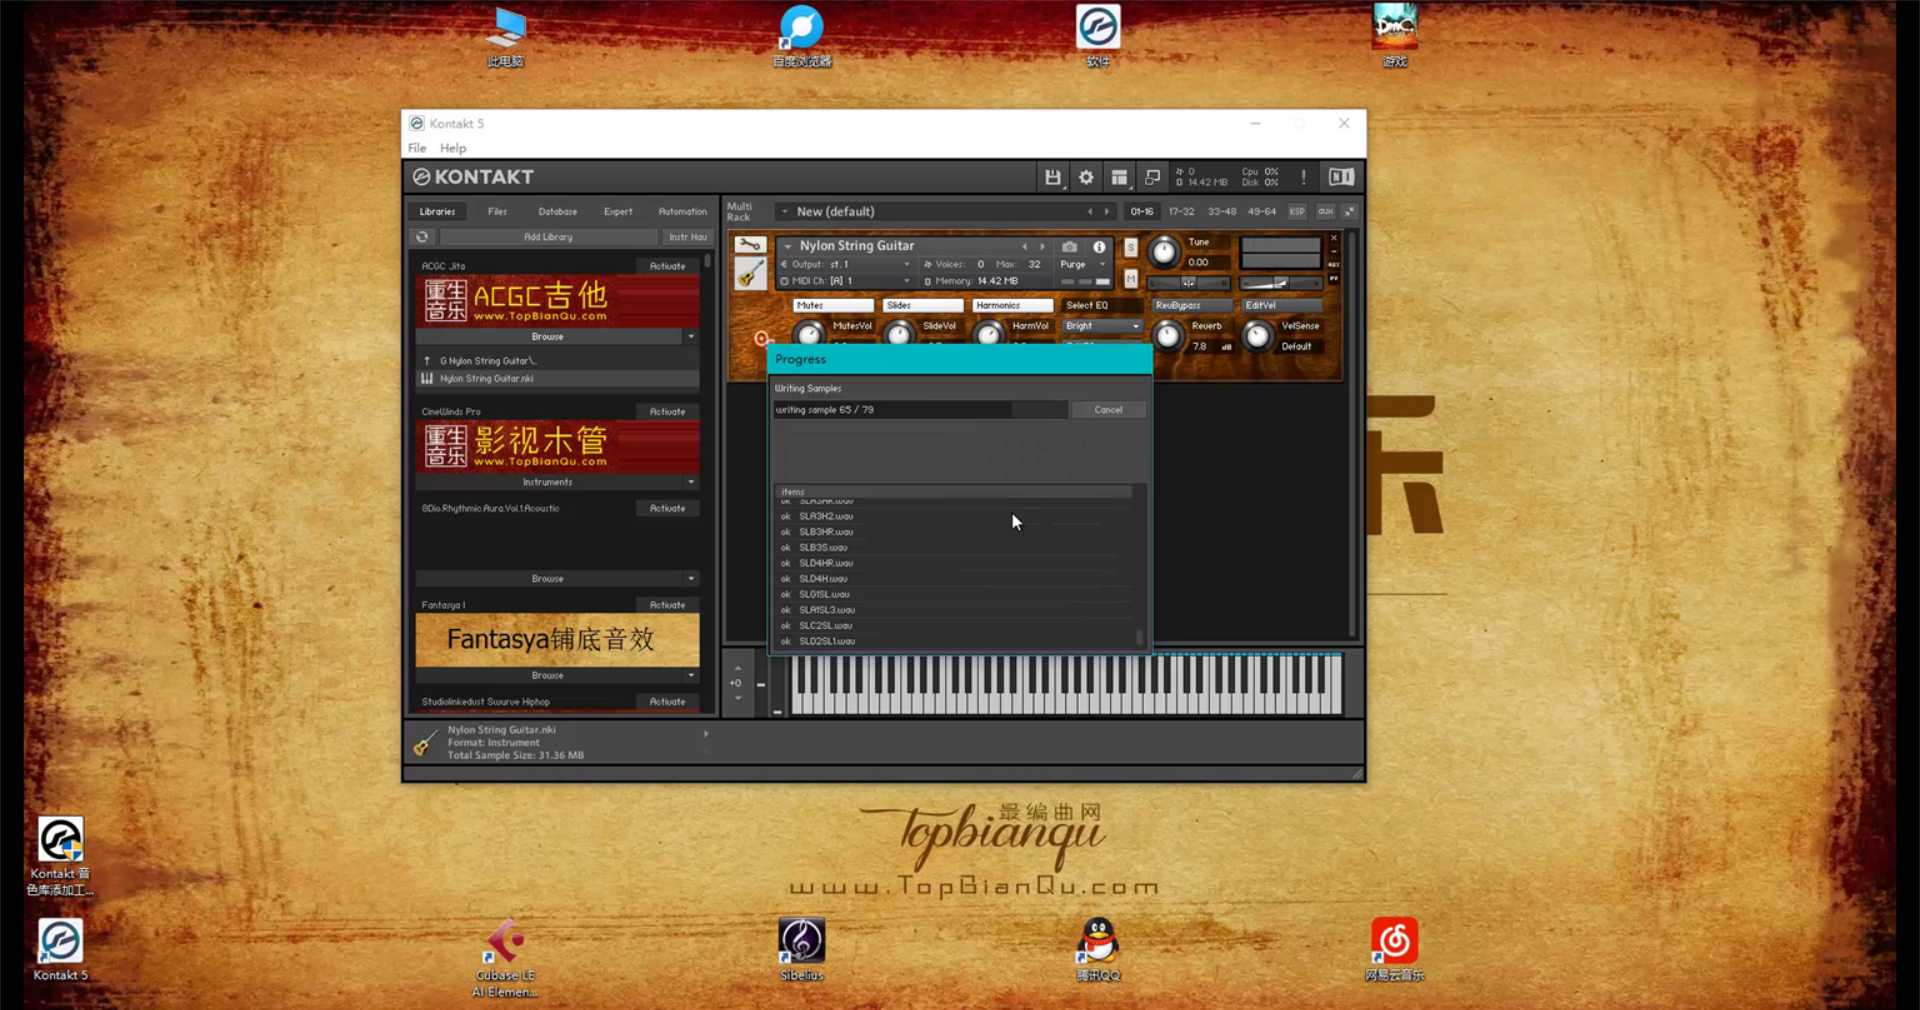Toggle the Mutes articulation button
Image resolution: width=1920 pixels, height=1010 pixels.
(833, 306)
